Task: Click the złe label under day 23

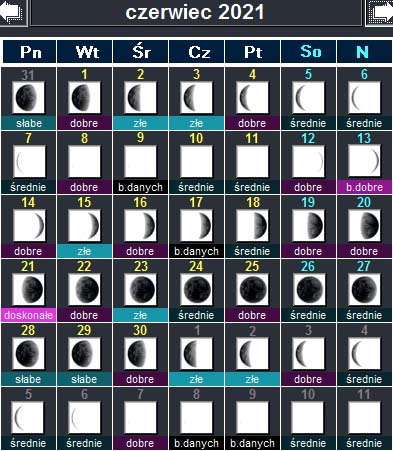Action: click(140, 315)
